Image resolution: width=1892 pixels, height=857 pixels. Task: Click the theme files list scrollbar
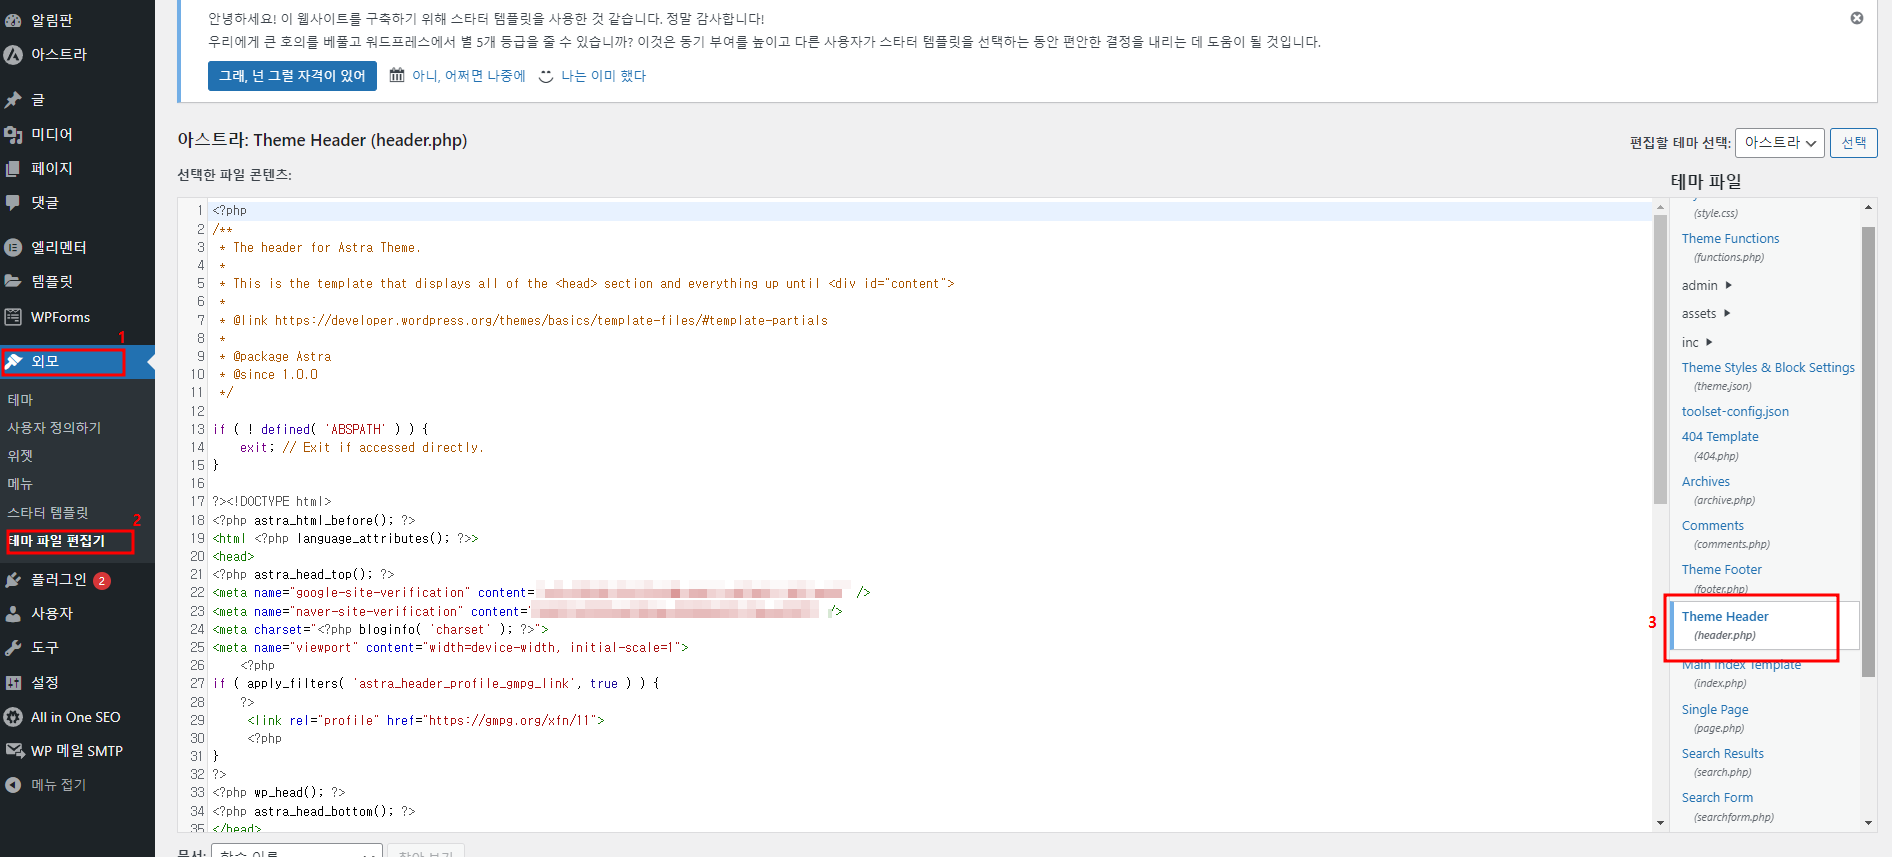pos(1868,450)
